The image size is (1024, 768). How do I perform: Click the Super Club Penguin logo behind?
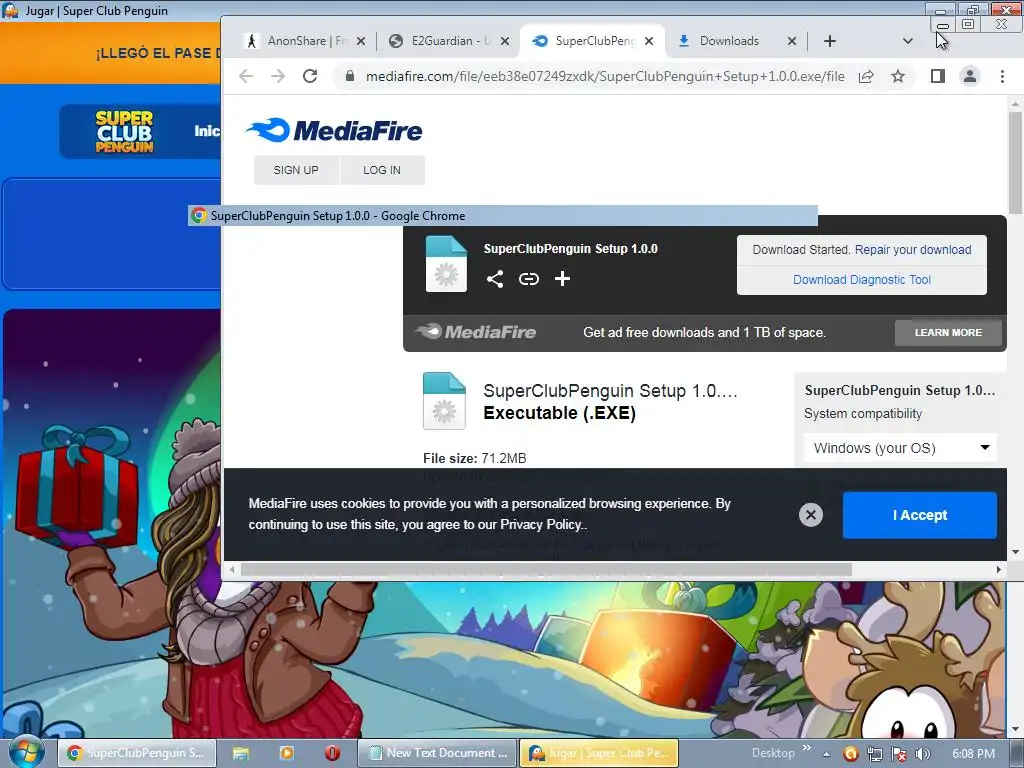coord(124,131)
